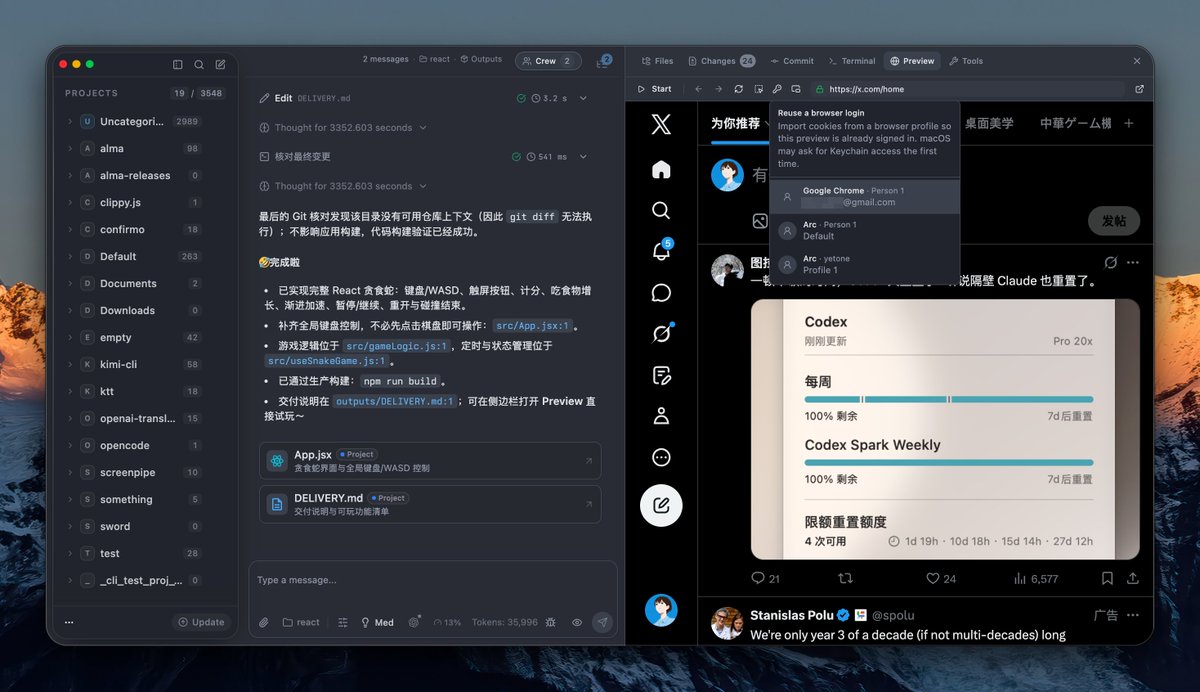Expand the sword project chevron

tap(70, 526)
